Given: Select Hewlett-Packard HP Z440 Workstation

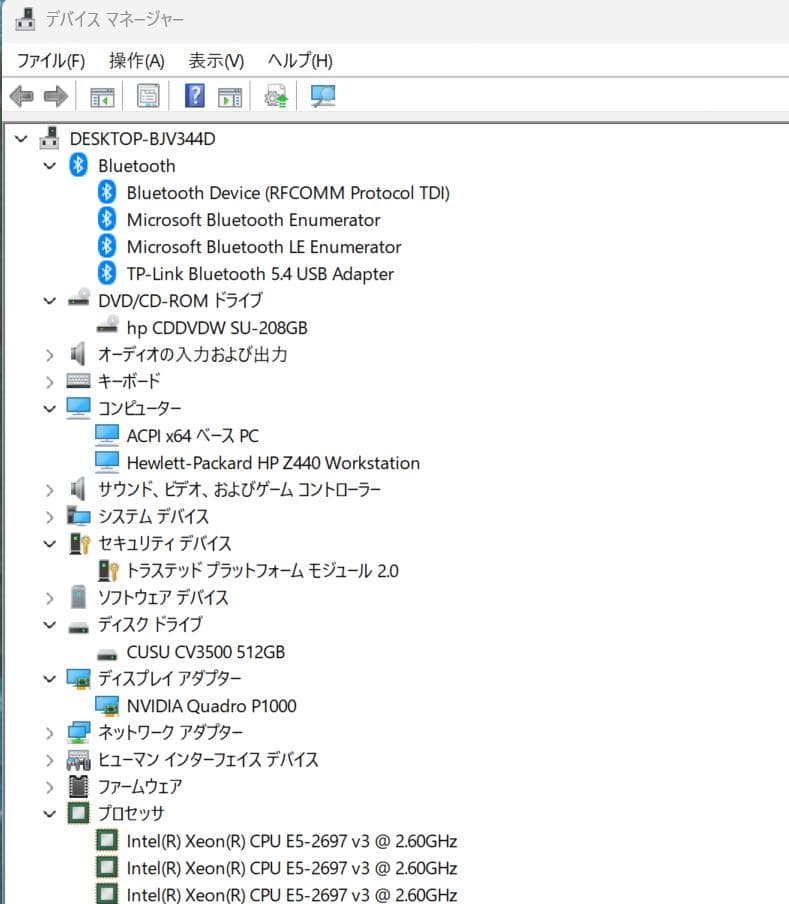Looking at the screenshot, I should [273, 463].
